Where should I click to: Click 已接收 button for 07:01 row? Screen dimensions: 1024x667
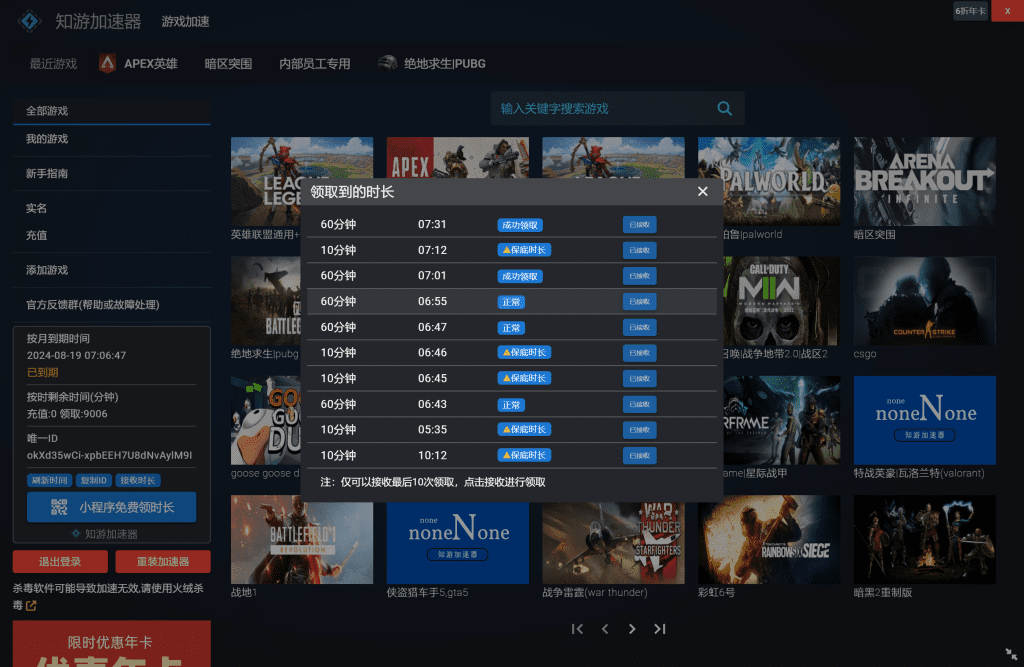pyautogui.click(x=639, y=276)
